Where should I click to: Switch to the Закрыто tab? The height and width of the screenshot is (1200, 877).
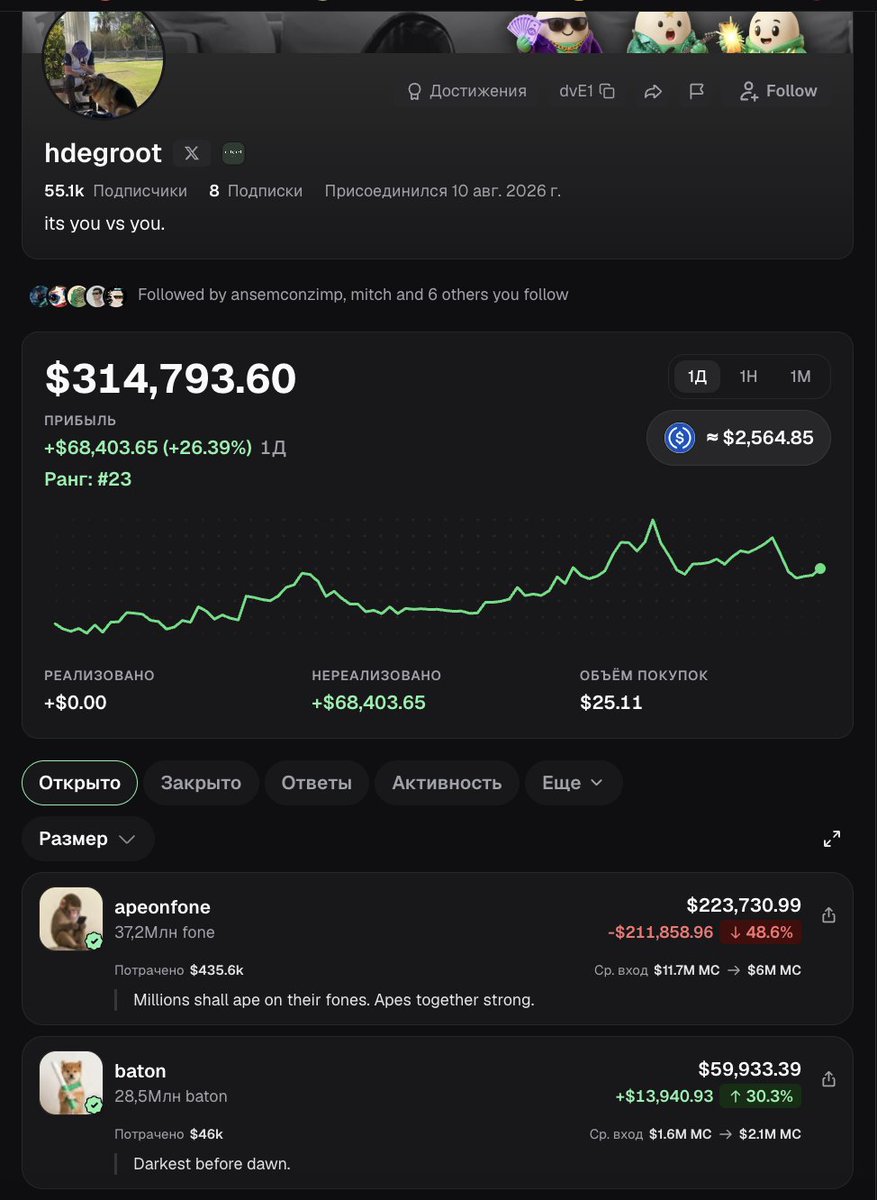[201, 783]
